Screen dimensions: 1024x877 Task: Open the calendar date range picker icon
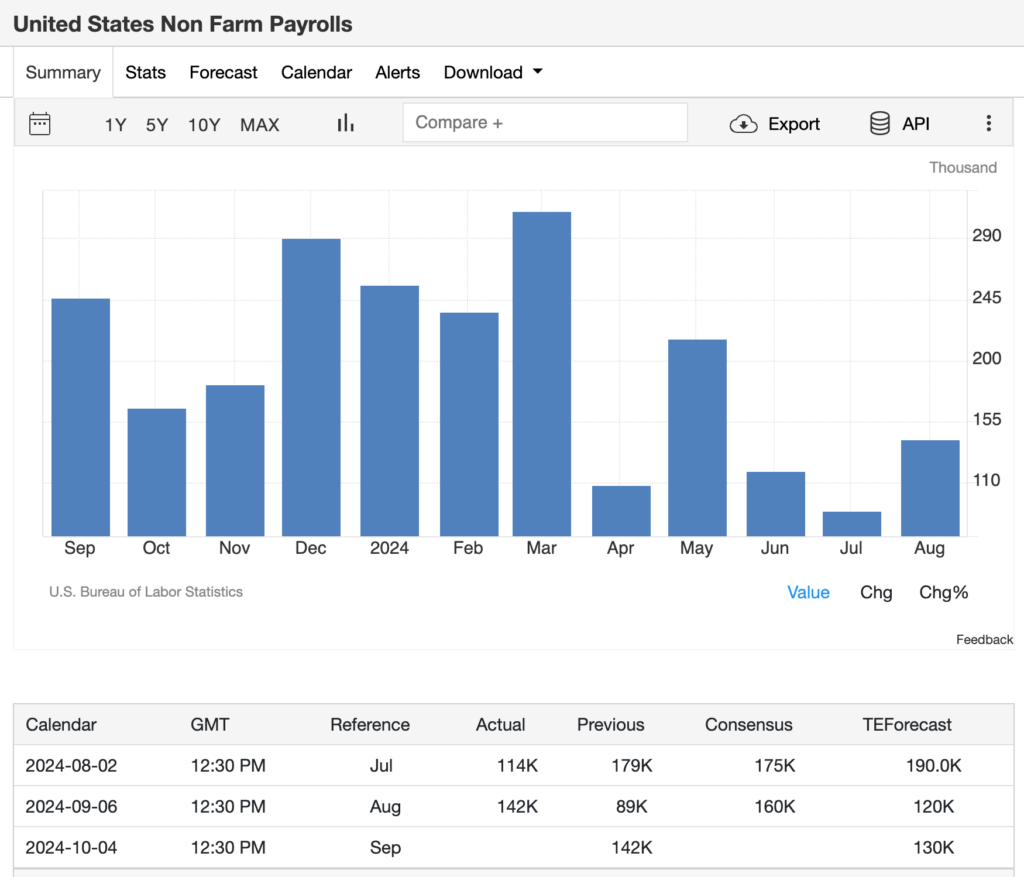point(40,124)
